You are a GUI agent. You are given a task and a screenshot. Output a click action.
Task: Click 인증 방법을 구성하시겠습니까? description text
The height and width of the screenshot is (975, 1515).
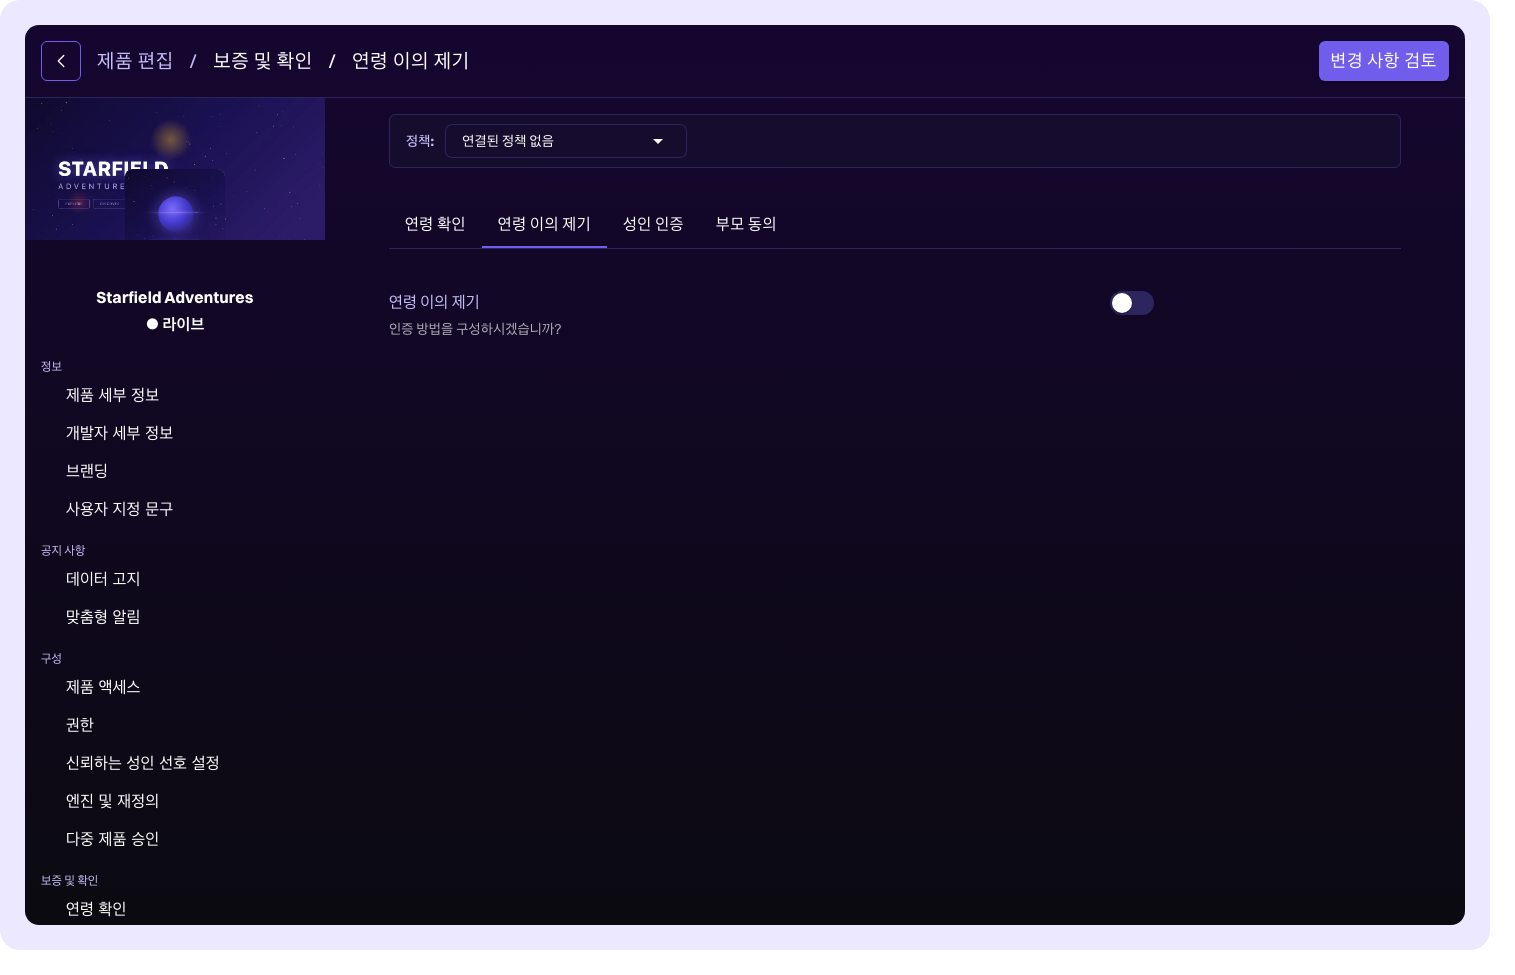[475, 329]
